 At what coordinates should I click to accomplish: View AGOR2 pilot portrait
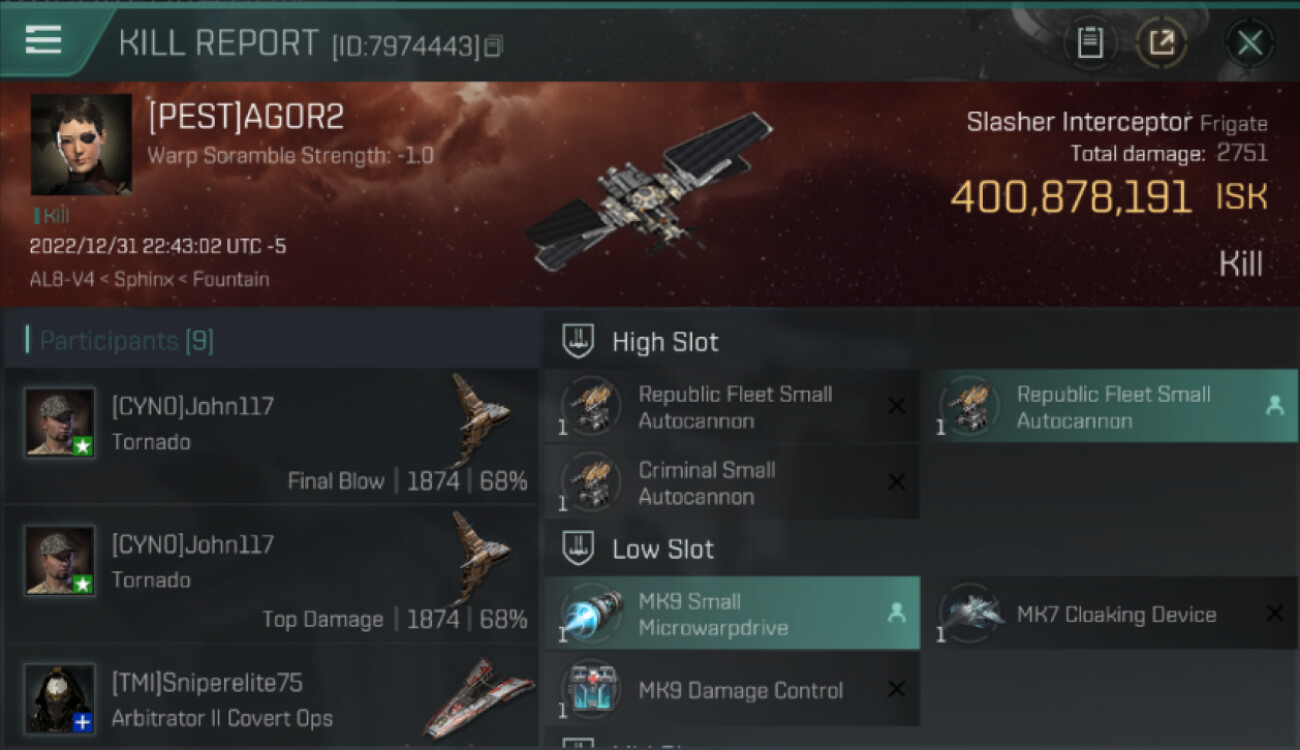(x=81, y=145)
